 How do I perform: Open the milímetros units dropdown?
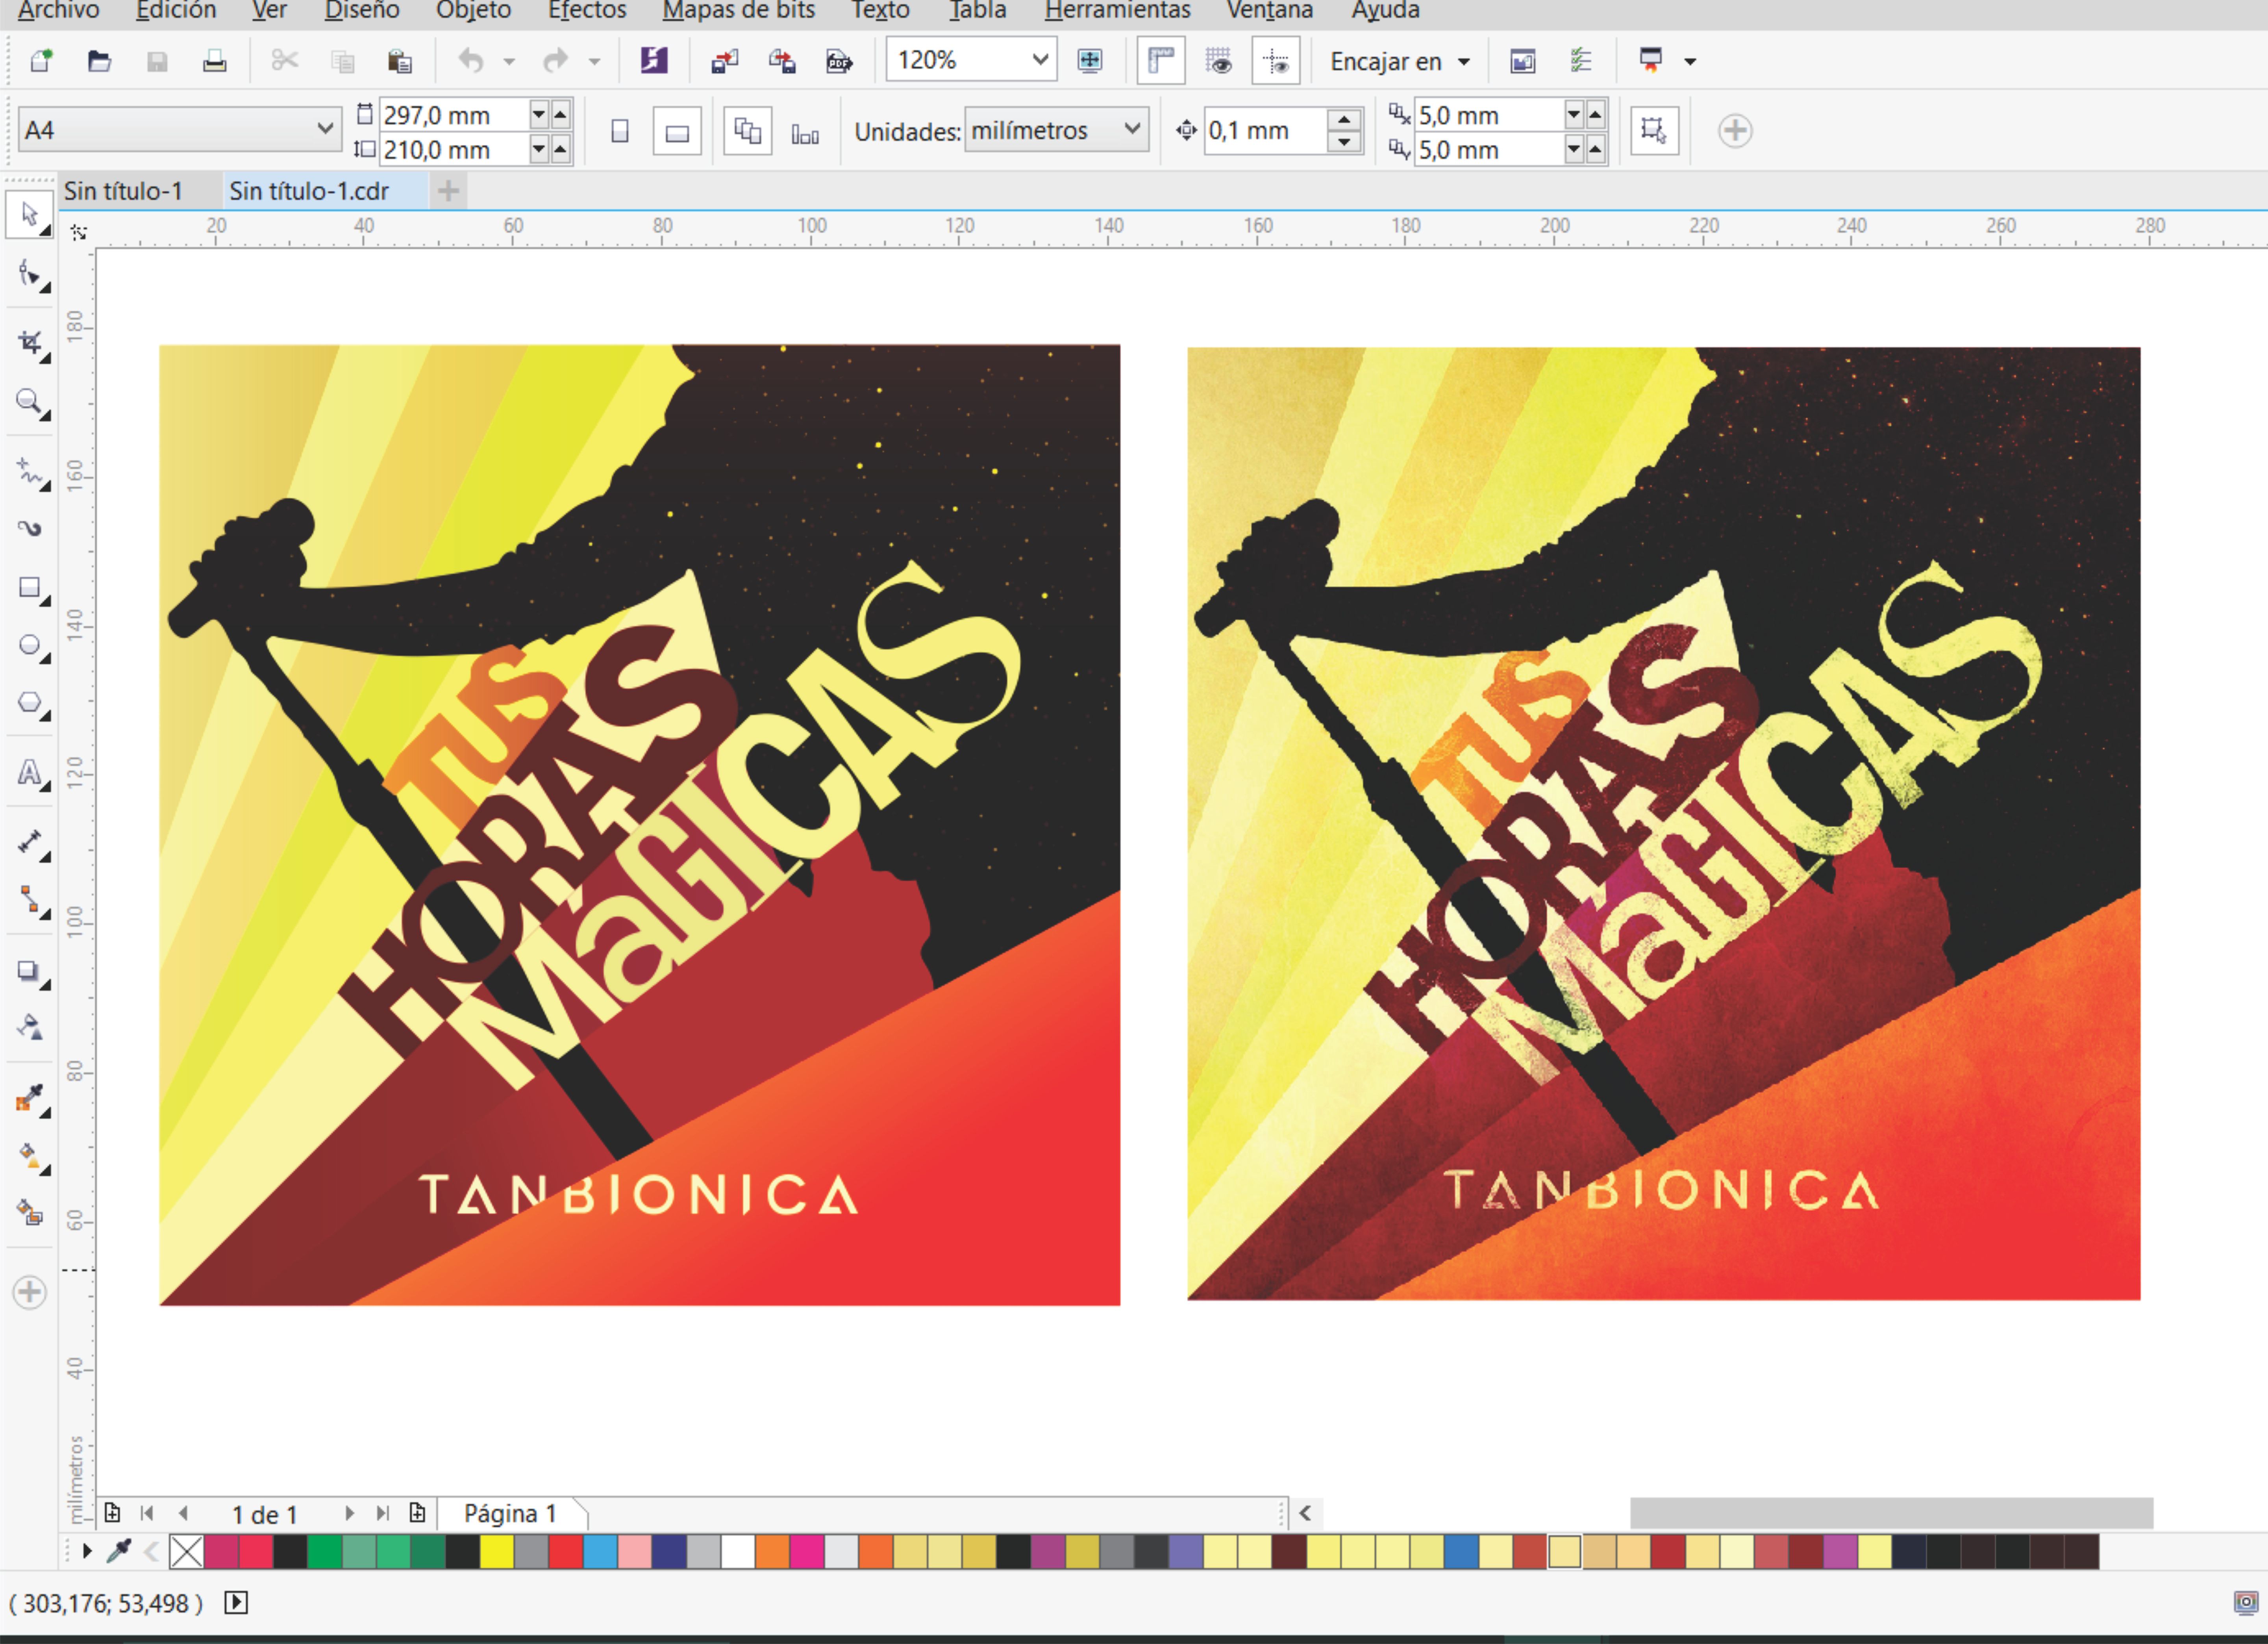pyautogui.click(x=1132, y=129)
